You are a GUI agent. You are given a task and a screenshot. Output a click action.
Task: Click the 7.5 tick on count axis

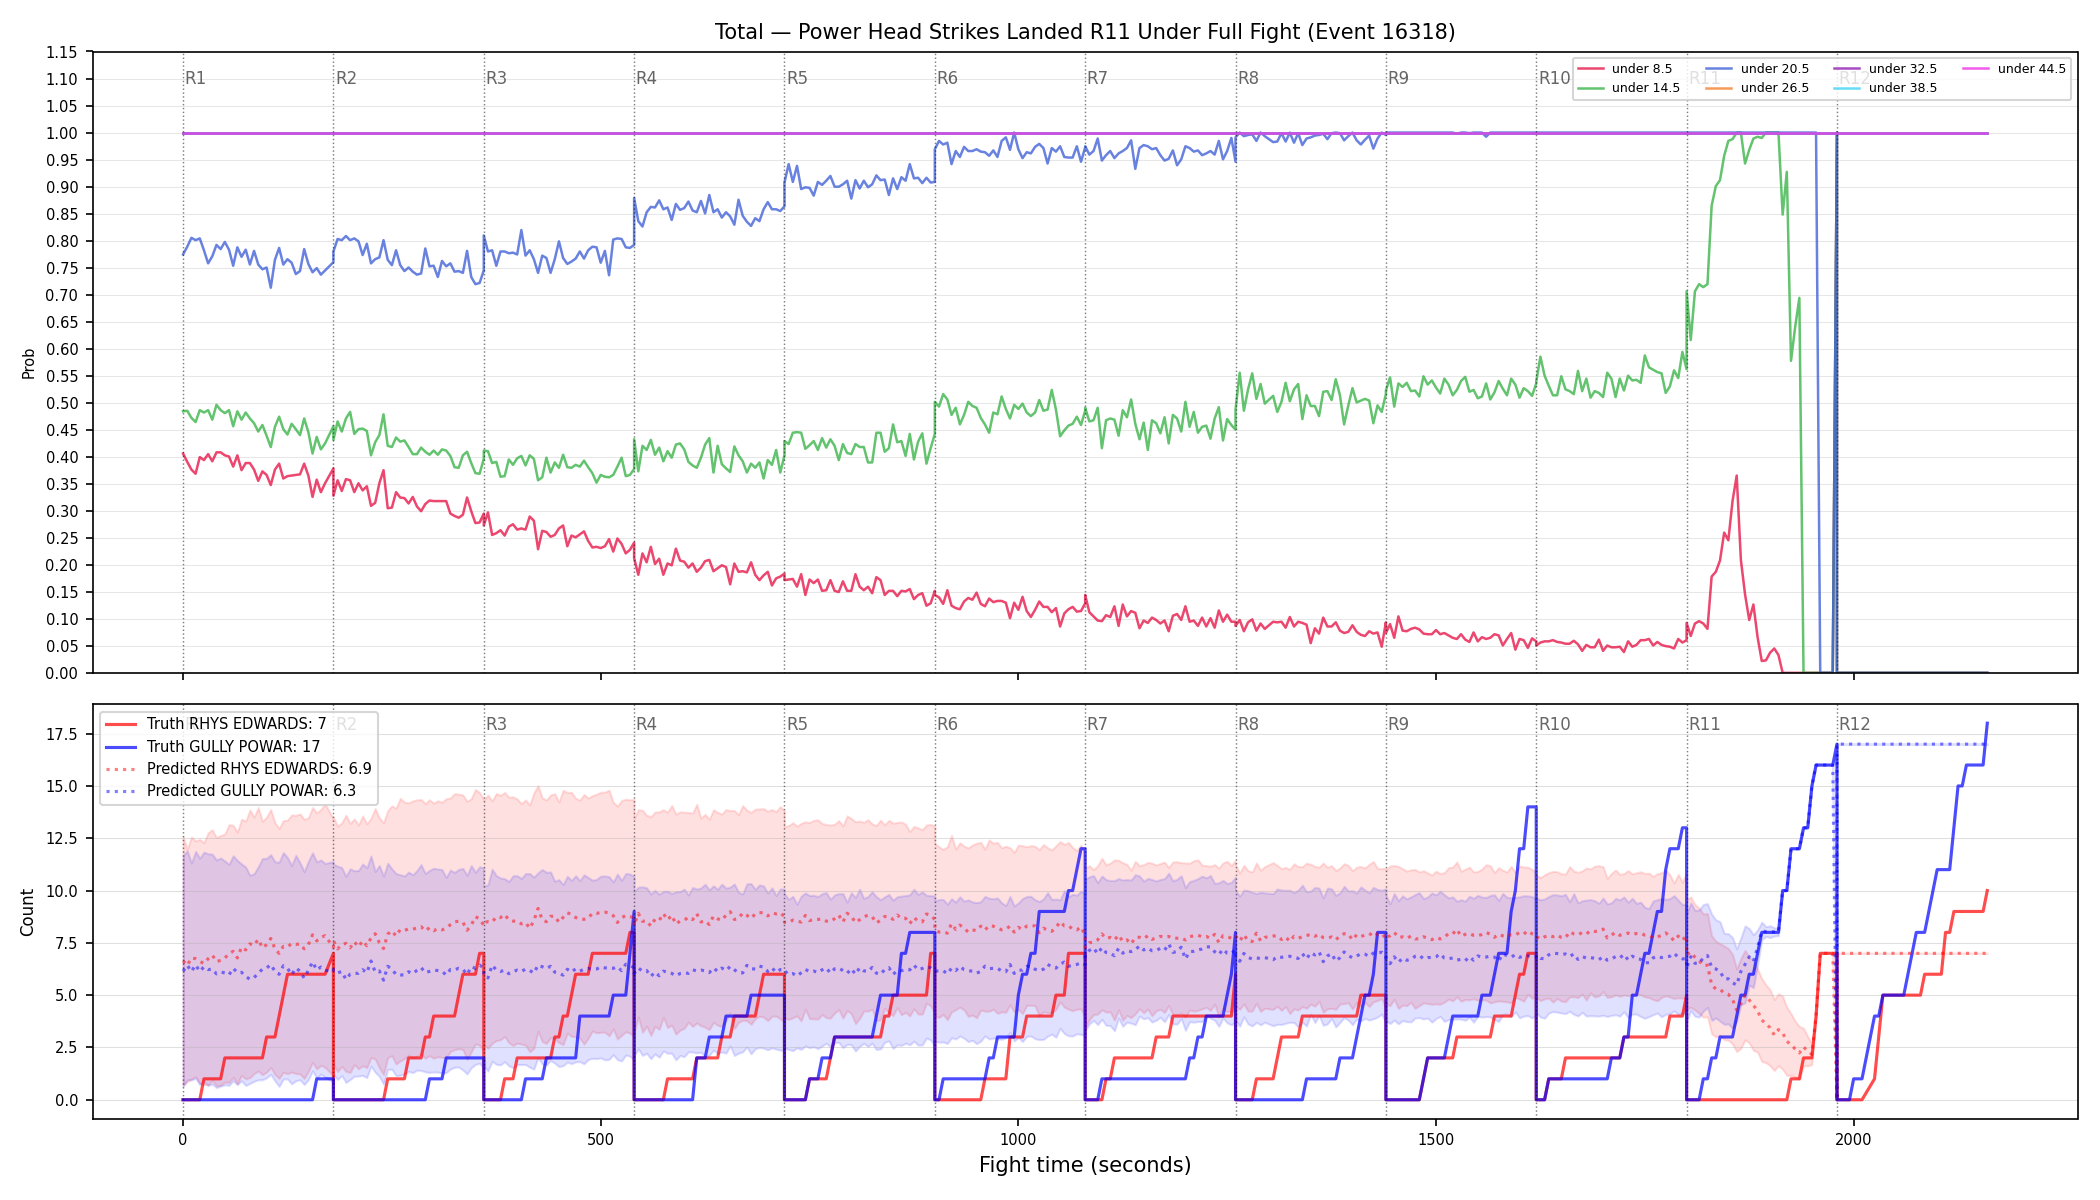68,943
